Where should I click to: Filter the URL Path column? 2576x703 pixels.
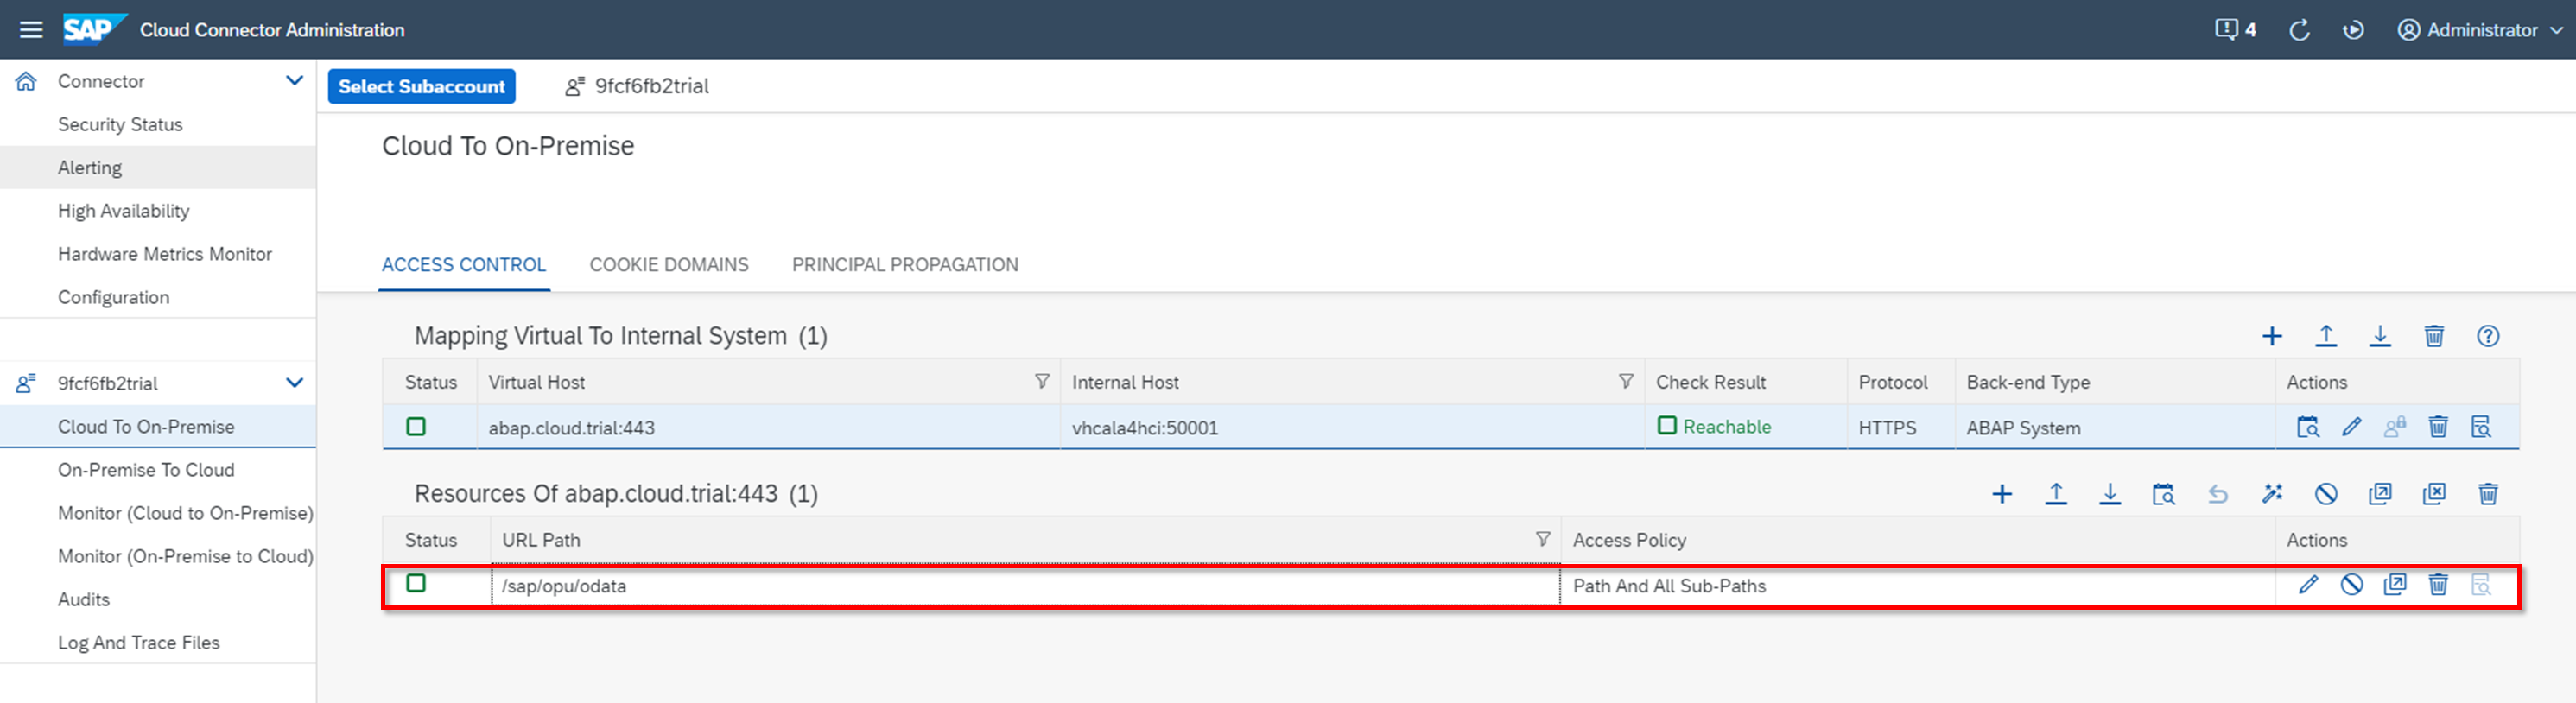pos(1543,539)
